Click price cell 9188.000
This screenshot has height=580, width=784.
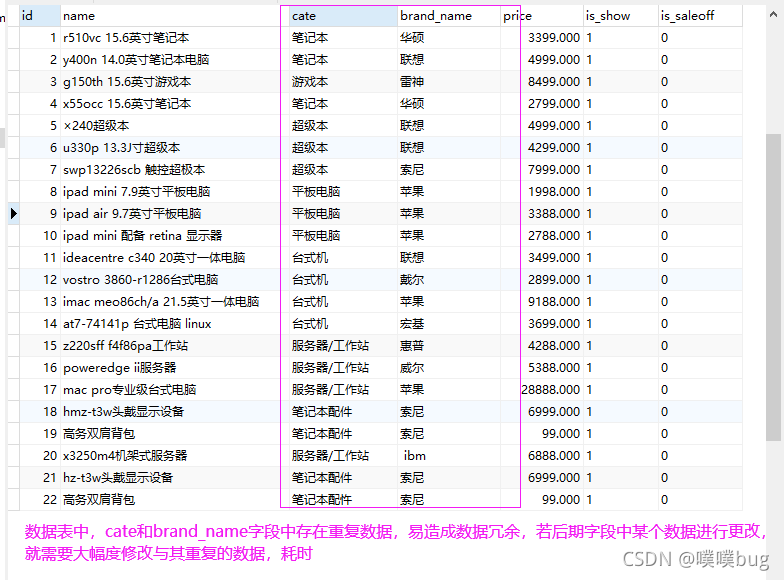(x=542, y=302)
